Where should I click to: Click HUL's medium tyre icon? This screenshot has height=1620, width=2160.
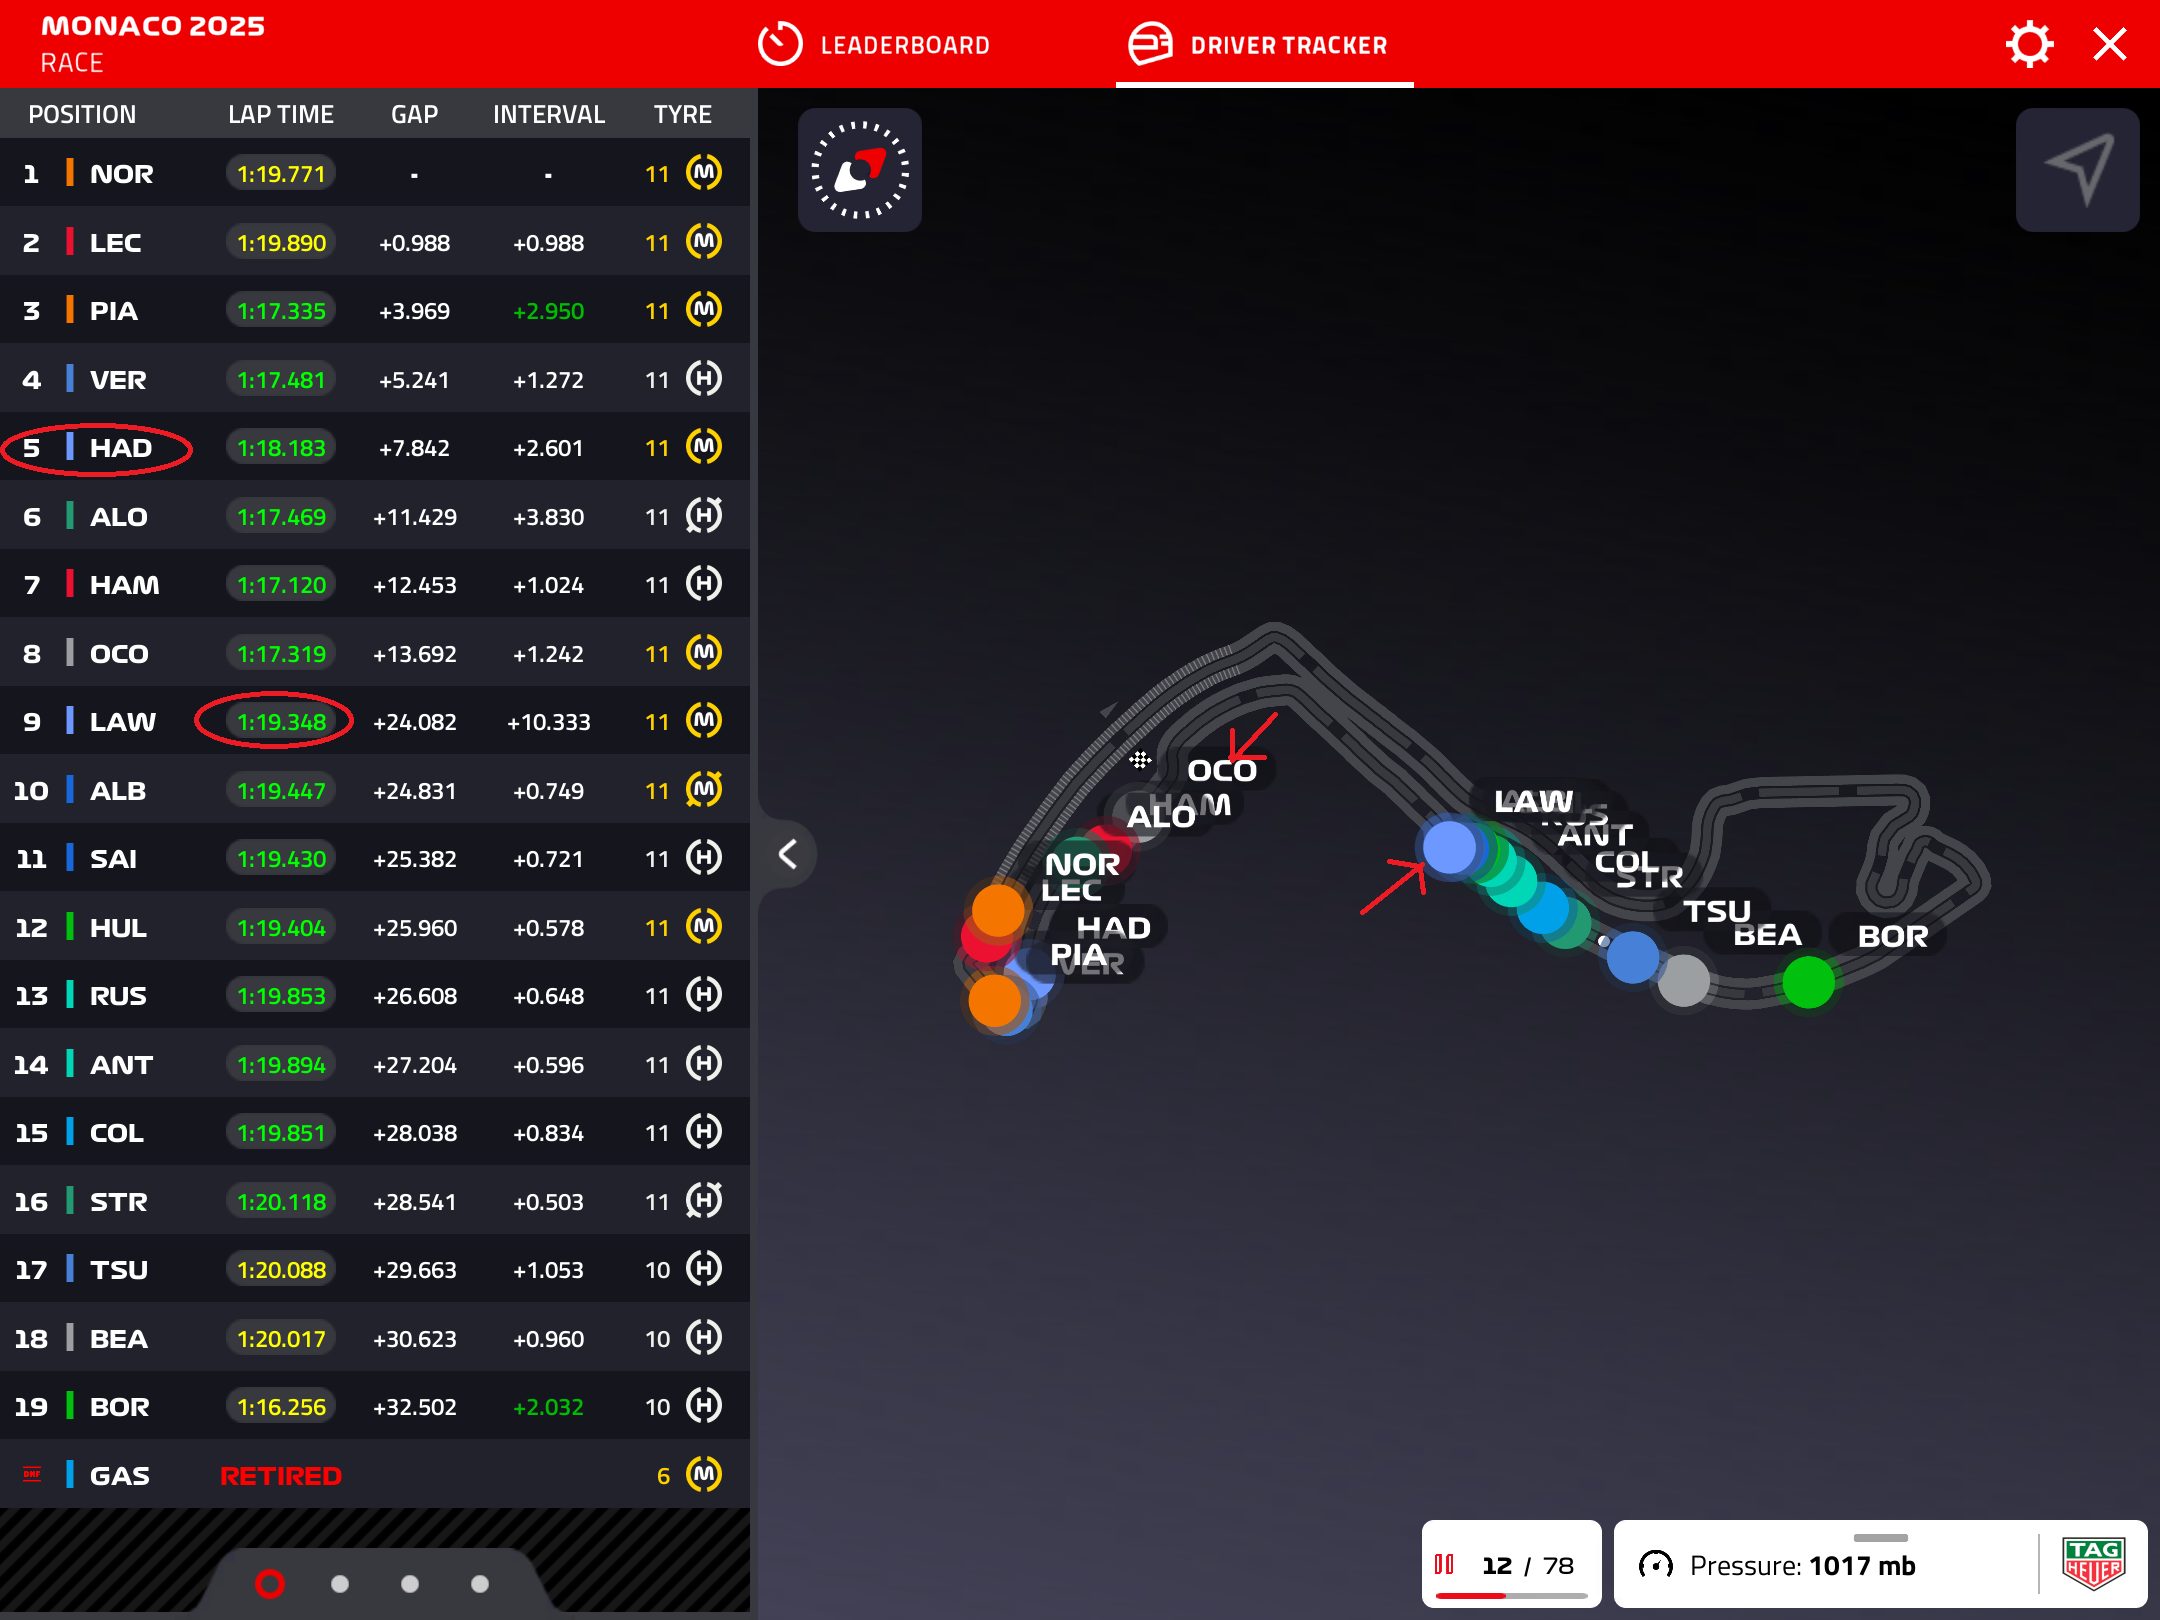[x=704, y=926]
